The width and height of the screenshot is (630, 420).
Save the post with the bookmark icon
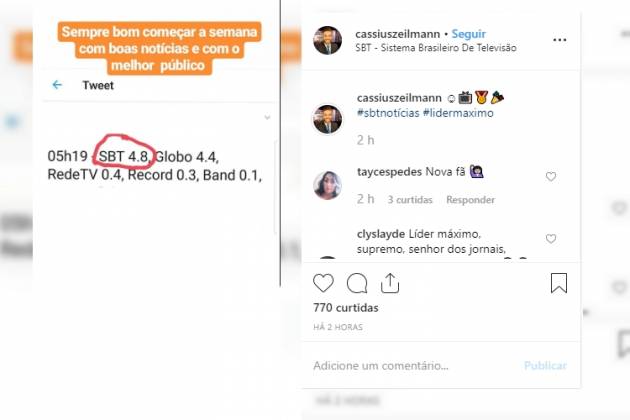[559, 283]
